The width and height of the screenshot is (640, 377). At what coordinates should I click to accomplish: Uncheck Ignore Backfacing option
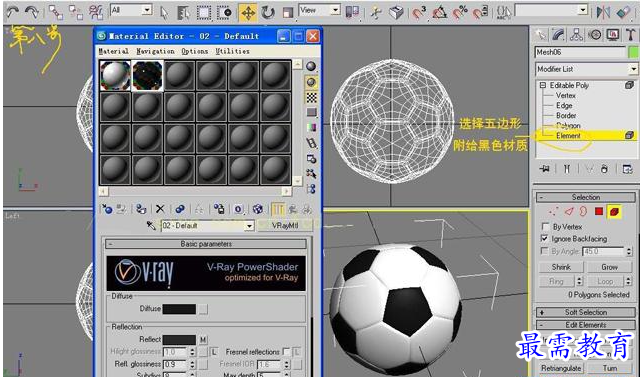tap(544, 238)
